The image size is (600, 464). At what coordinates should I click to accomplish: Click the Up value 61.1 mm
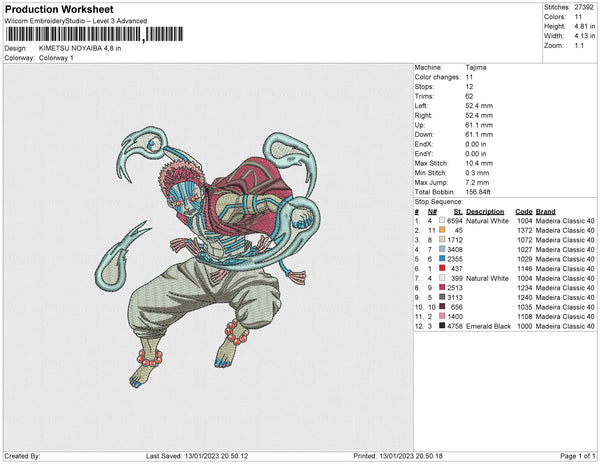click(x=479, y=125)
